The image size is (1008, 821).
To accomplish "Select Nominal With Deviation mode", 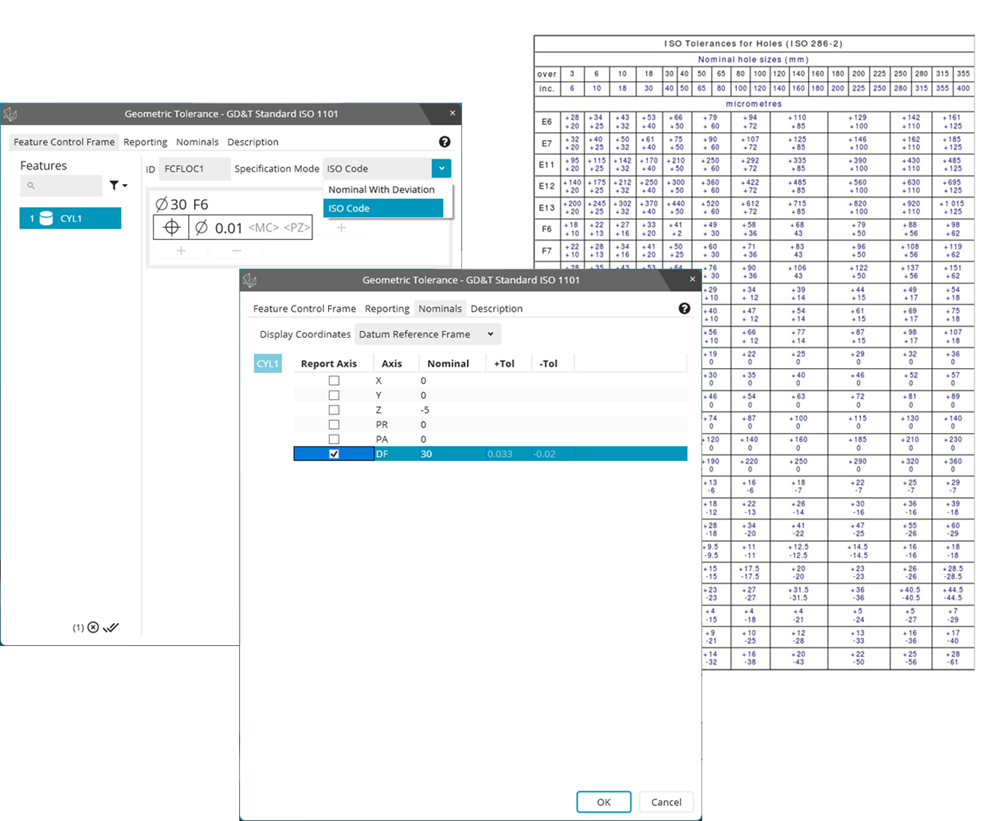I will tap(382, 189).
